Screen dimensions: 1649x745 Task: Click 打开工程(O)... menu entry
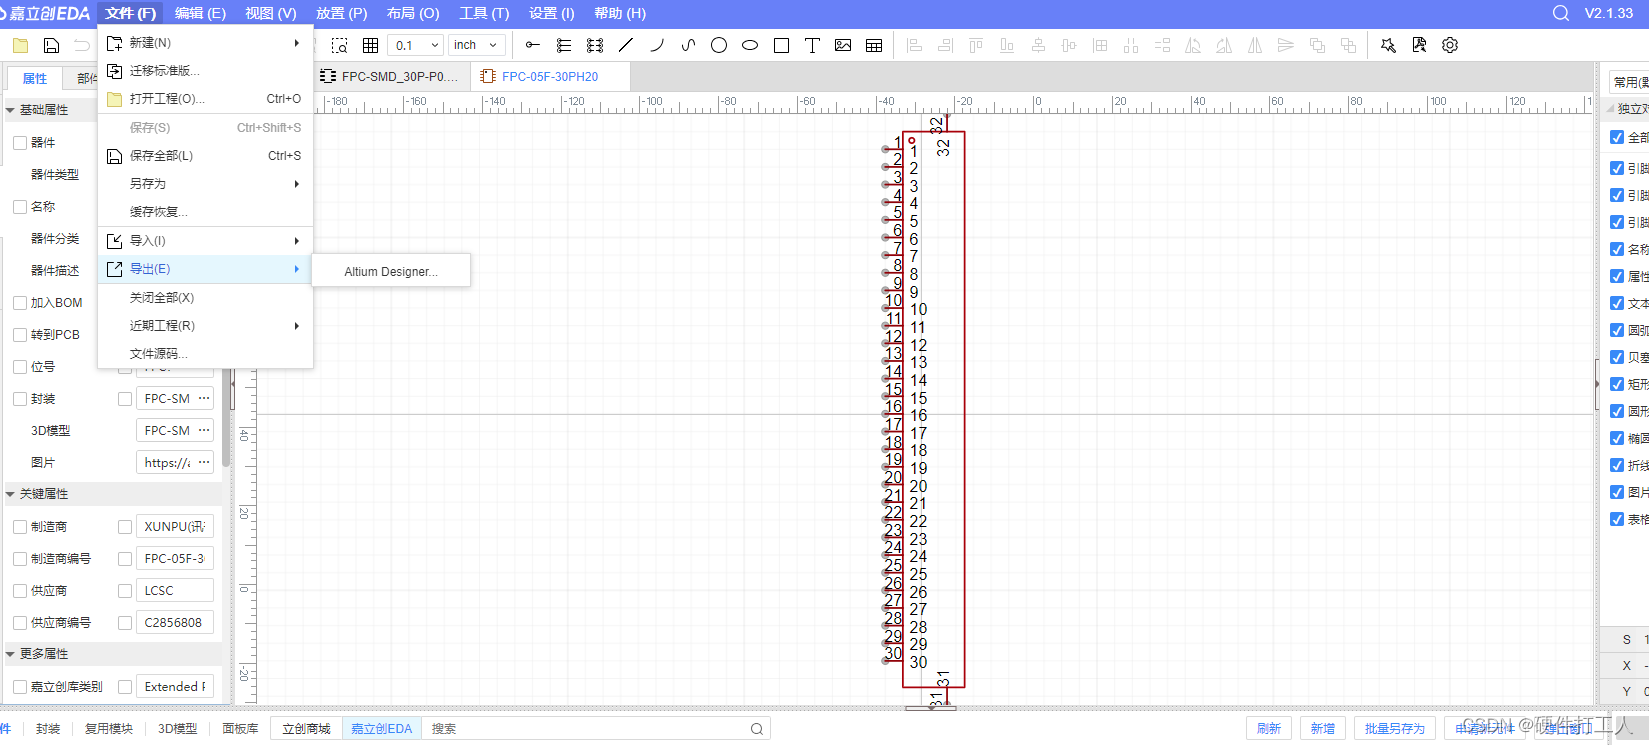tap(205, 99)
